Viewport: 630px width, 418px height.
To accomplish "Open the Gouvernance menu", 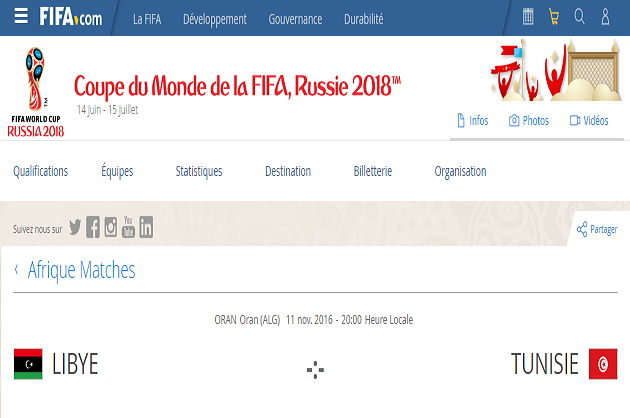I will click(295, 19).
